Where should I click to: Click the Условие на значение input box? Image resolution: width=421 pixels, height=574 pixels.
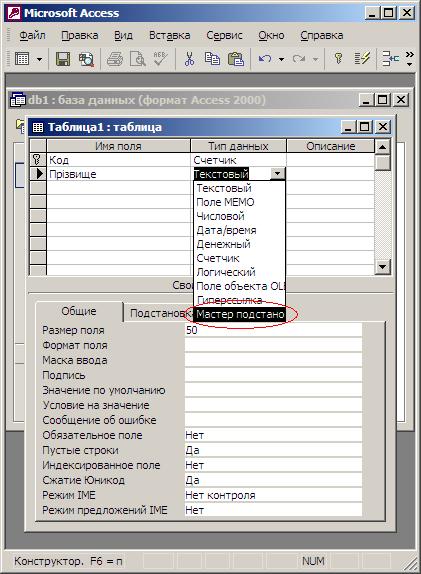coord(273,405)
